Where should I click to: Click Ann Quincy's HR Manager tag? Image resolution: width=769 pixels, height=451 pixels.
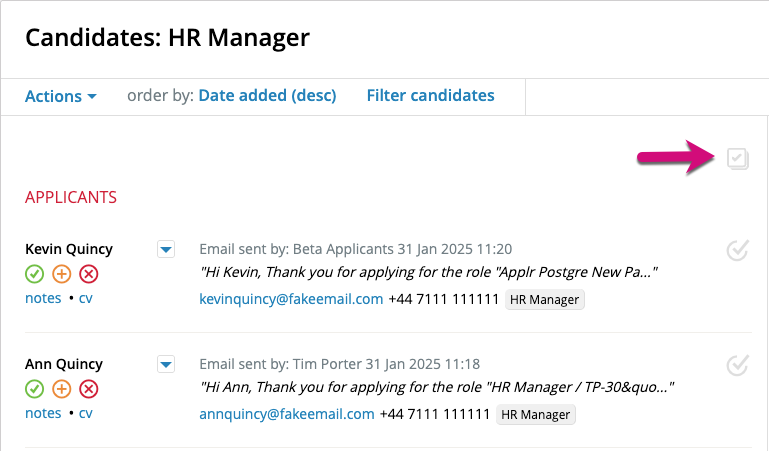click(536, 415)
